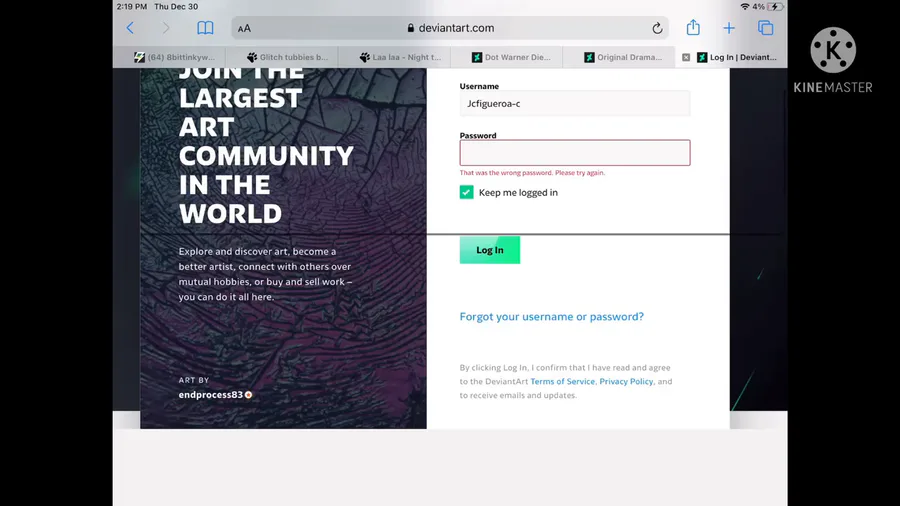
Task: Add a new tab with the plus icon
Action: [x=728, y=28]
